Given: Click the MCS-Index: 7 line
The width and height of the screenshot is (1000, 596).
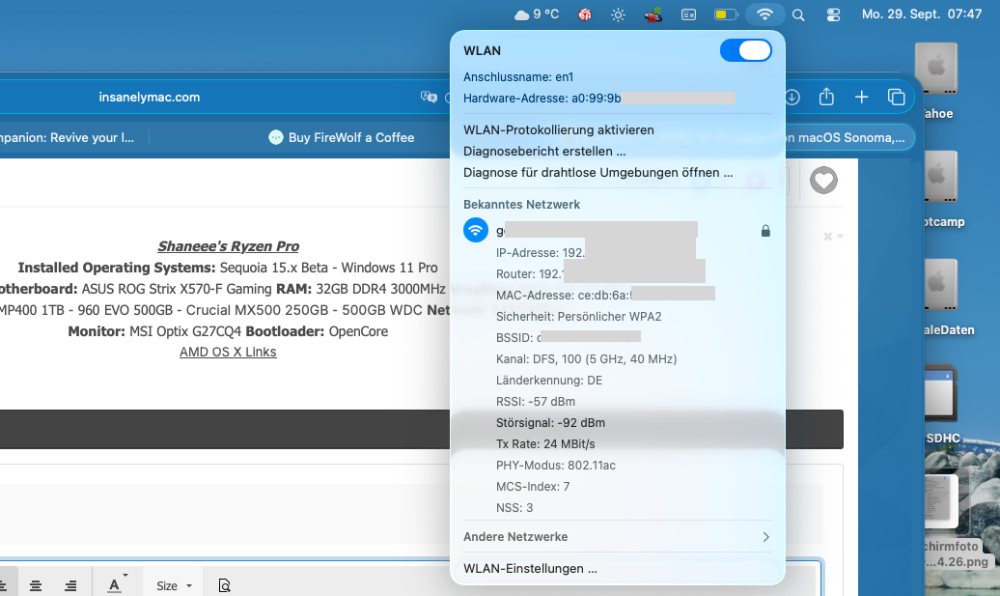Looking at the screenshot, I should pyautogui.click(x=533, y=486).
